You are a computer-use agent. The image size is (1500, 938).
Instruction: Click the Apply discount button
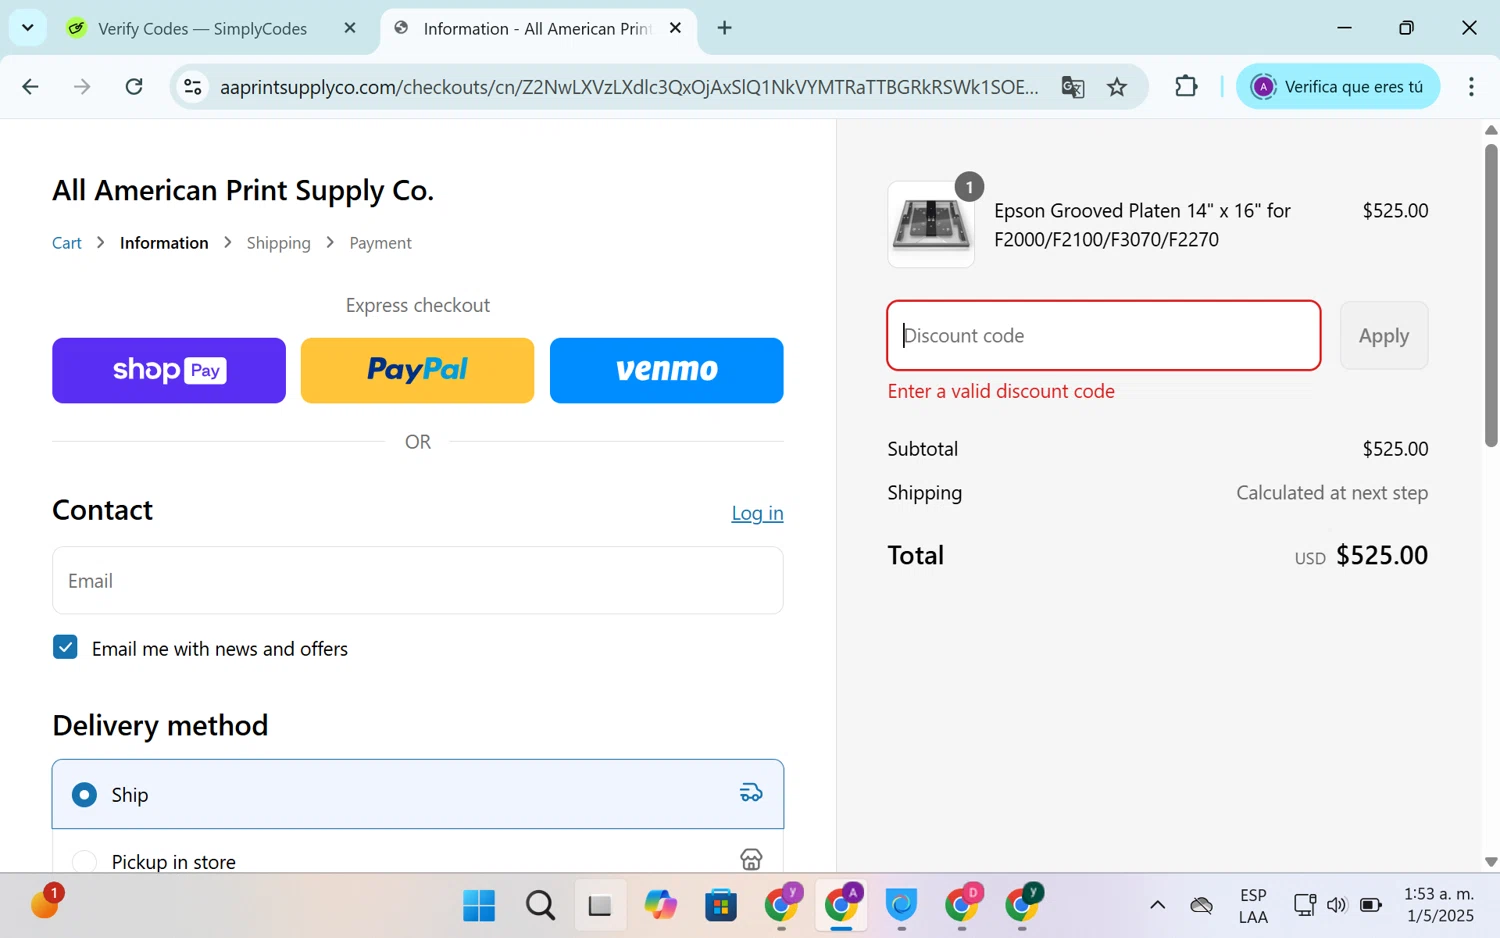tap(1384, 336)
